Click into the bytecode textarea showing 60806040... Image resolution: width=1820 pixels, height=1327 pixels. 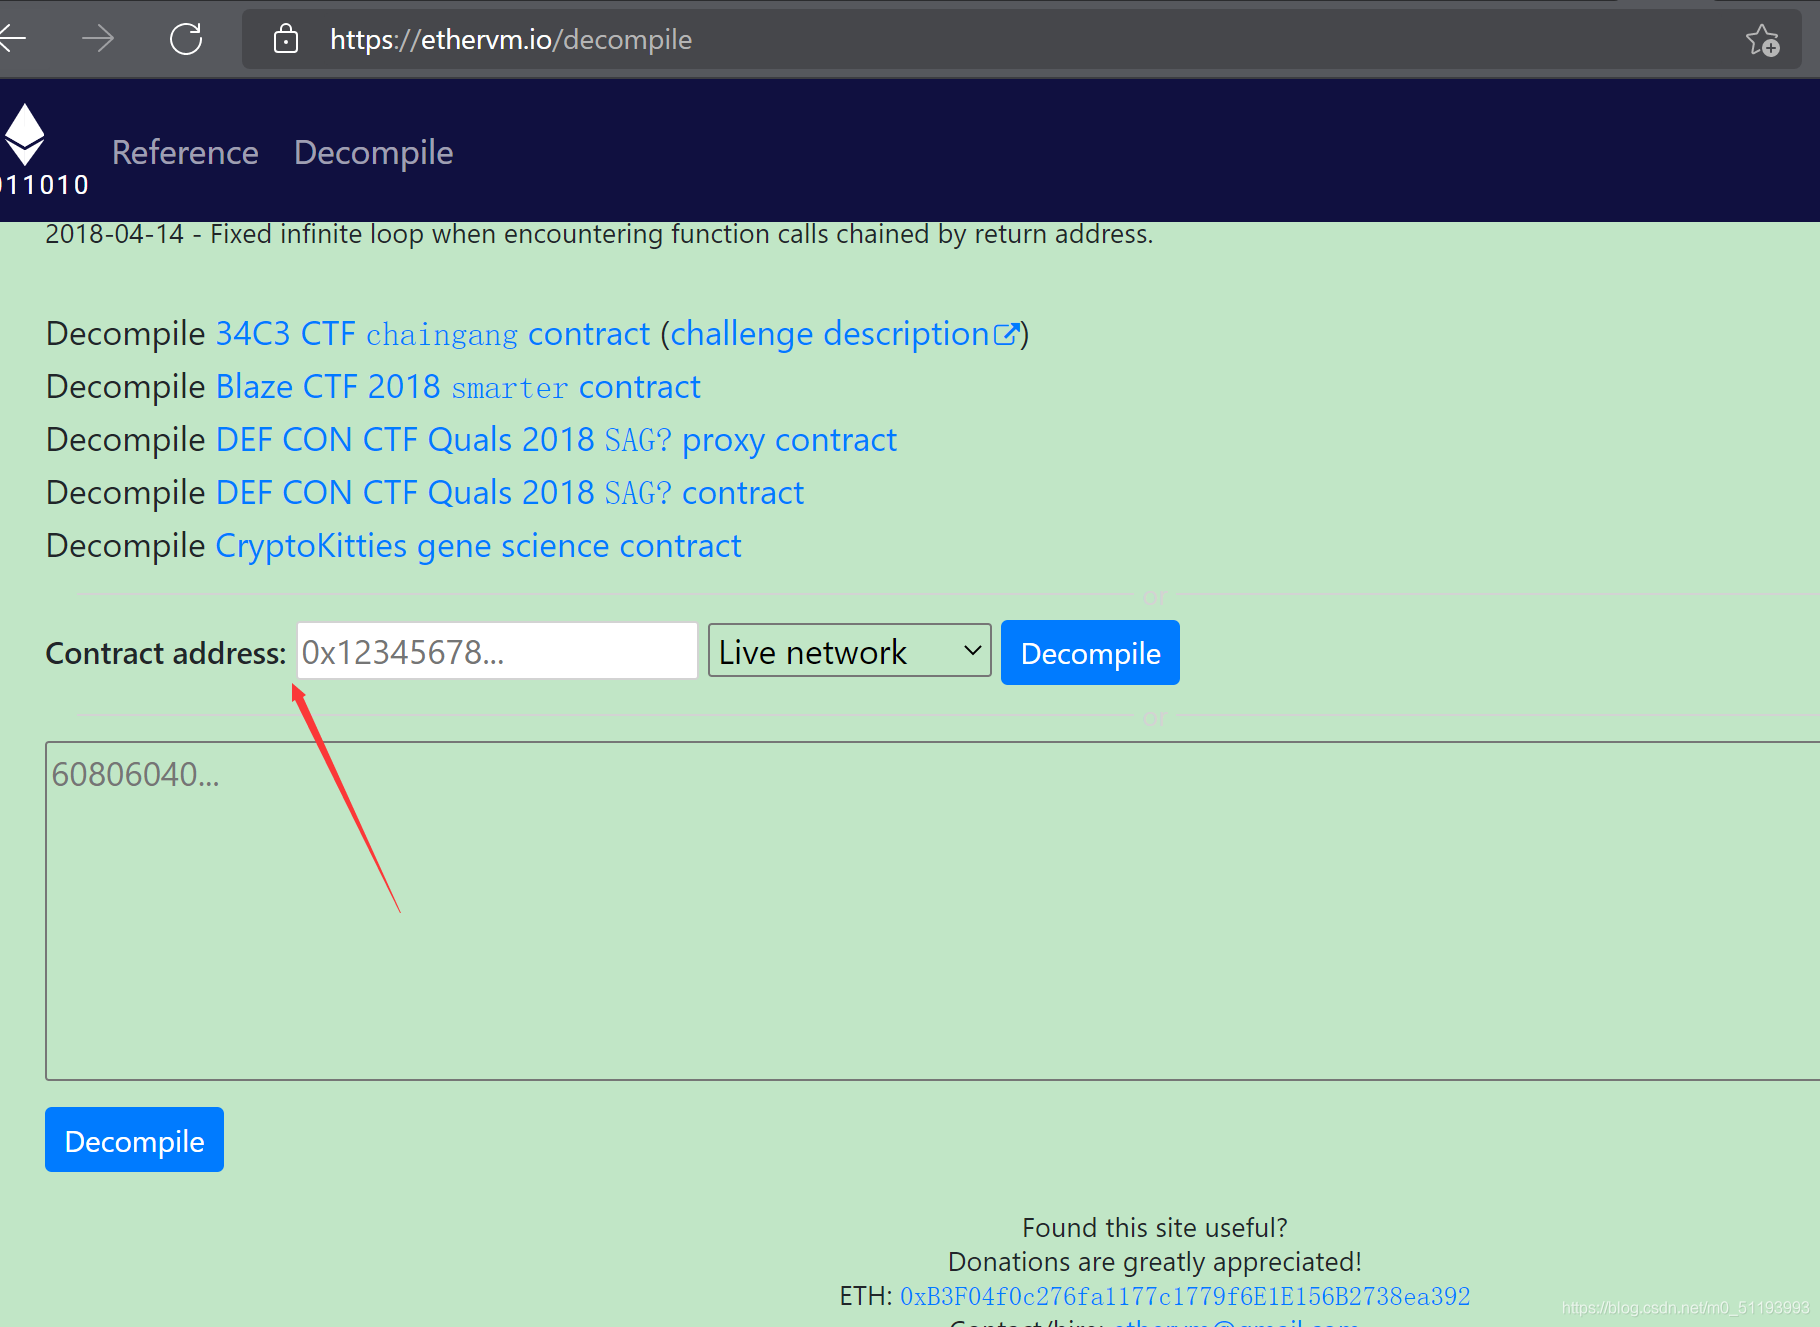(932, 911)
